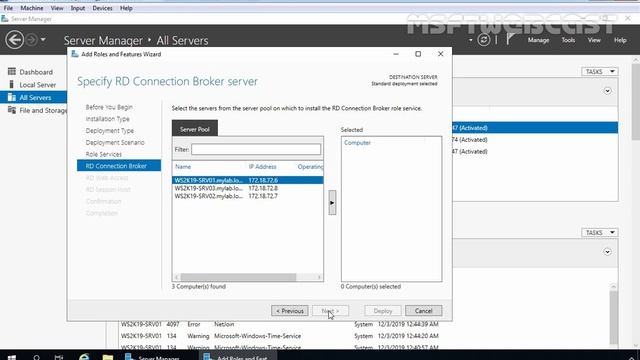
Task: Collapse the events panel with lower chevron
Action: (x=607, y=251)
